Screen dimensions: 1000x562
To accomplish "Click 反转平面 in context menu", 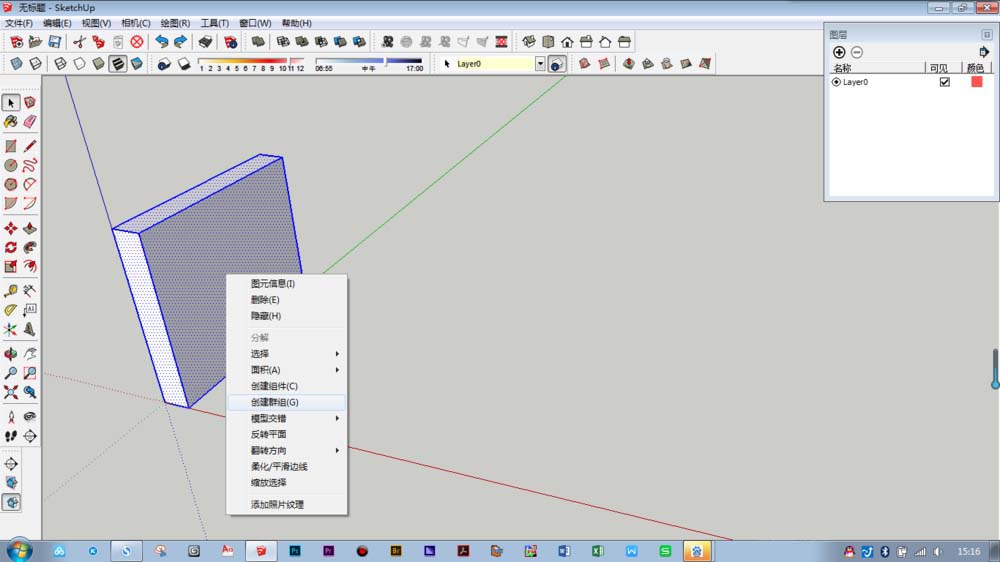I will point(288,434).
